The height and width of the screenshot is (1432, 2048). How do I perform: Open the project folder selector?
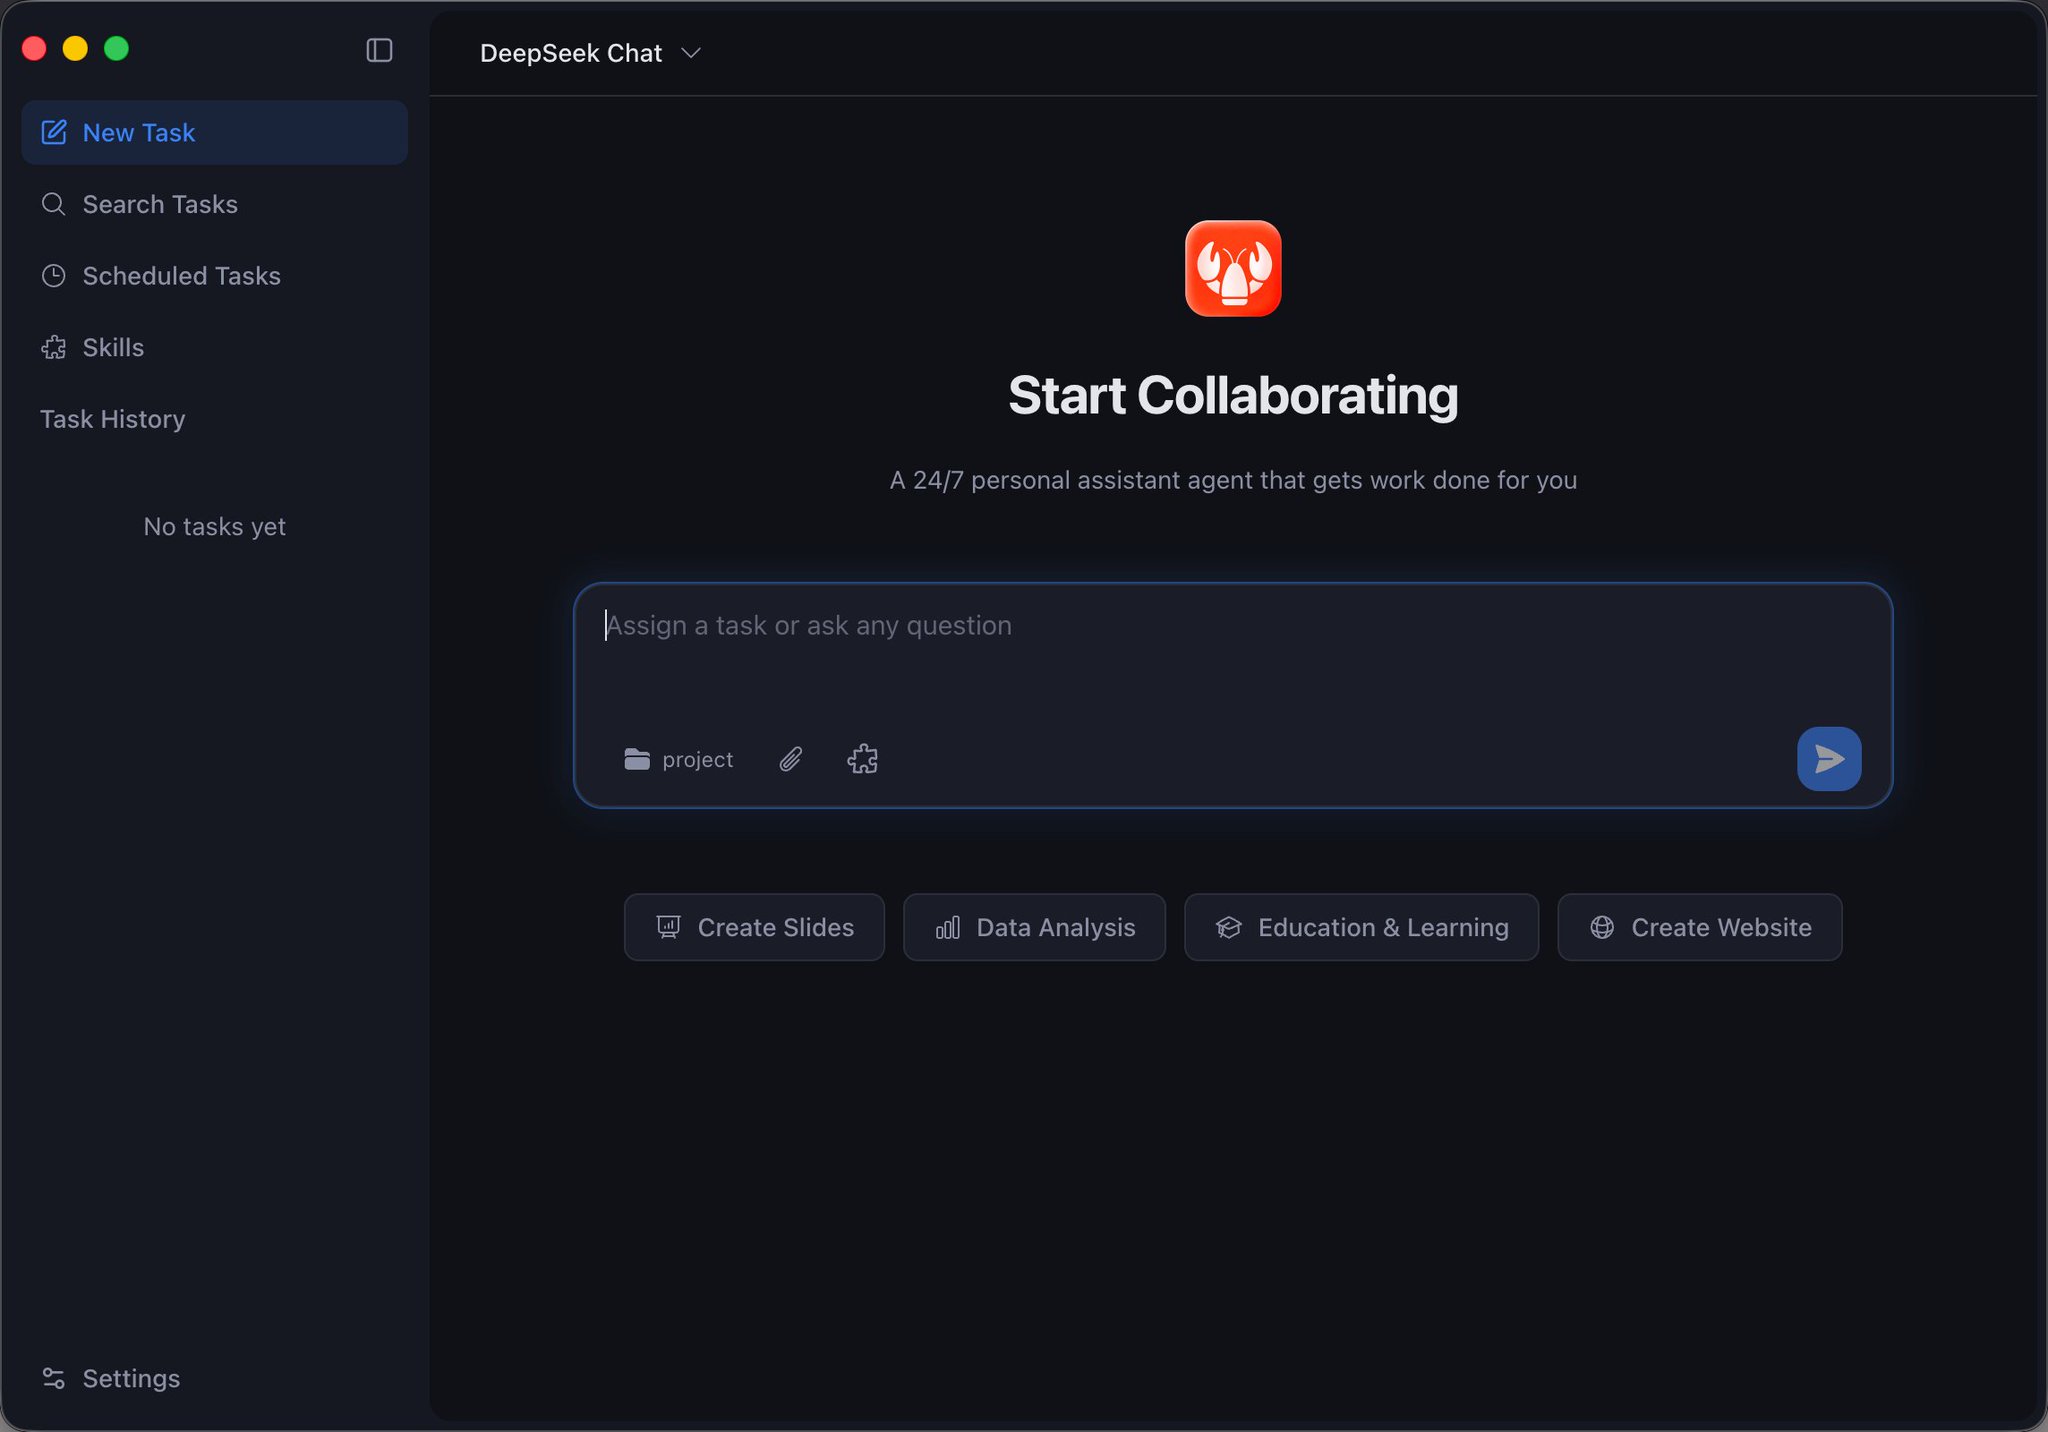[x=696, y=759]
